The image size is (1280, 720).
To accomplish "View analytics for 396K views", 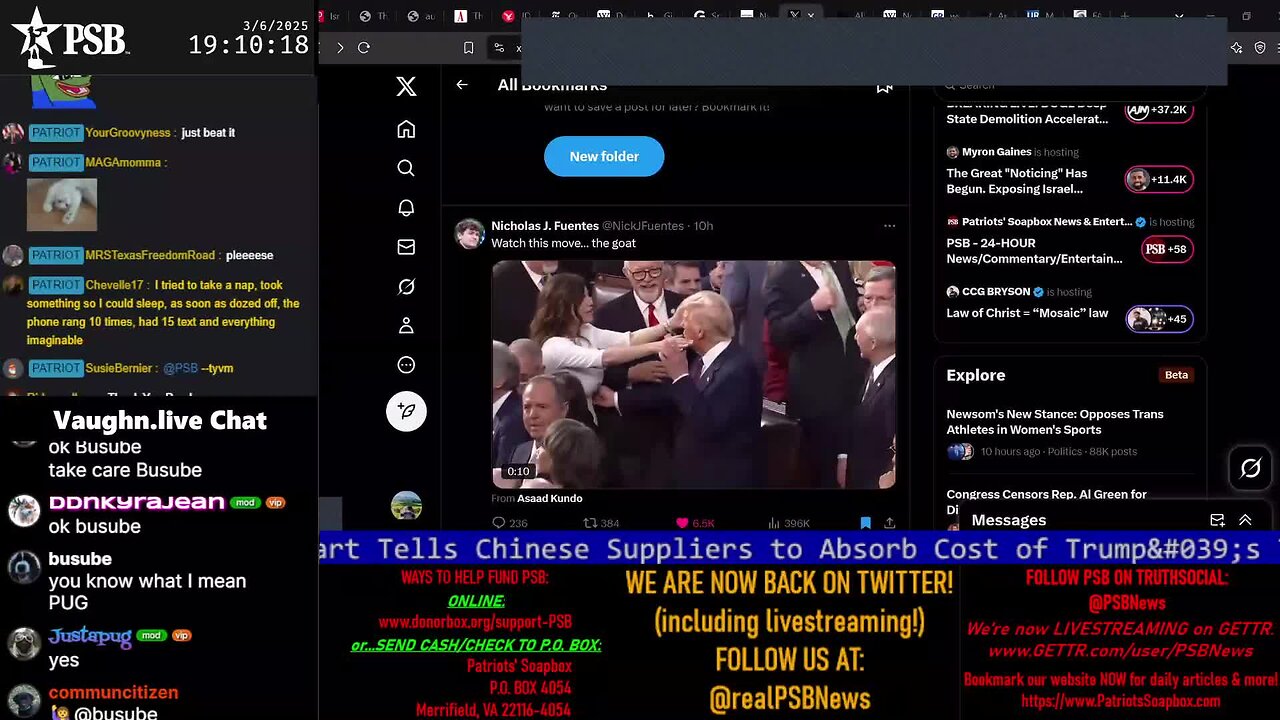I will tap(788, 523).
